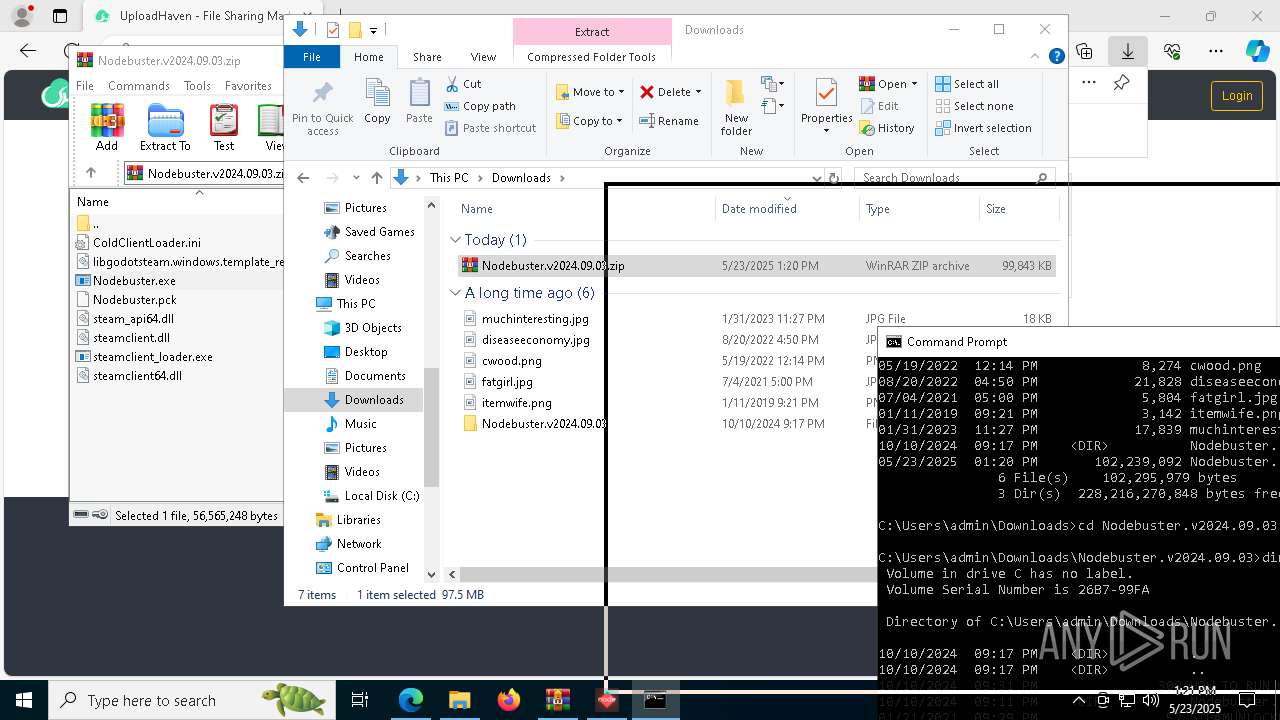This screenshot has width=1280, height=720.
Task: Open browser downloads icon in Edge toolbar
Action: coord(1128,51)
